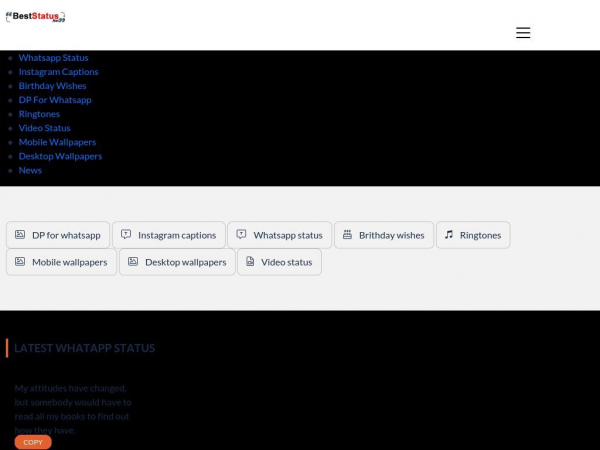Open the Brithday wishes category button
Screen dimensions: 600x450
click(384, 235)
